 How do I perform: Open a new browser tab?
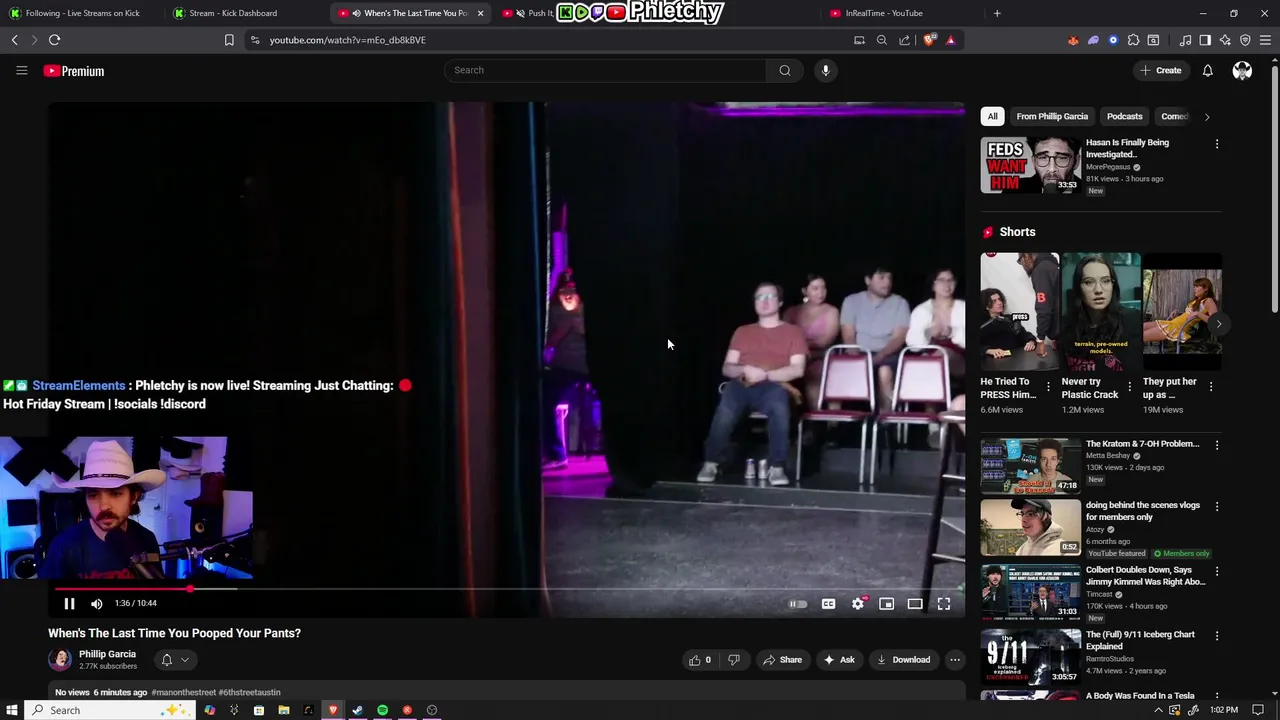[997, 13]
